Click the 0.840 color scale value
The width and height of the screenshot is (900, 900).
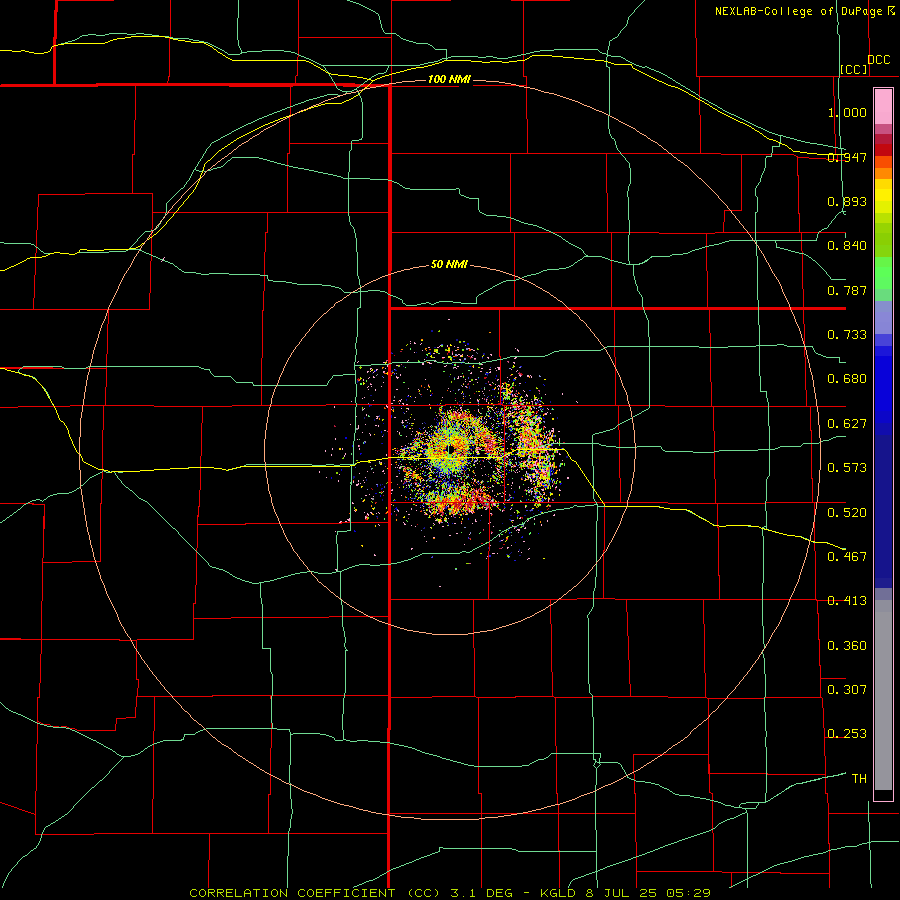coord(847,246)
